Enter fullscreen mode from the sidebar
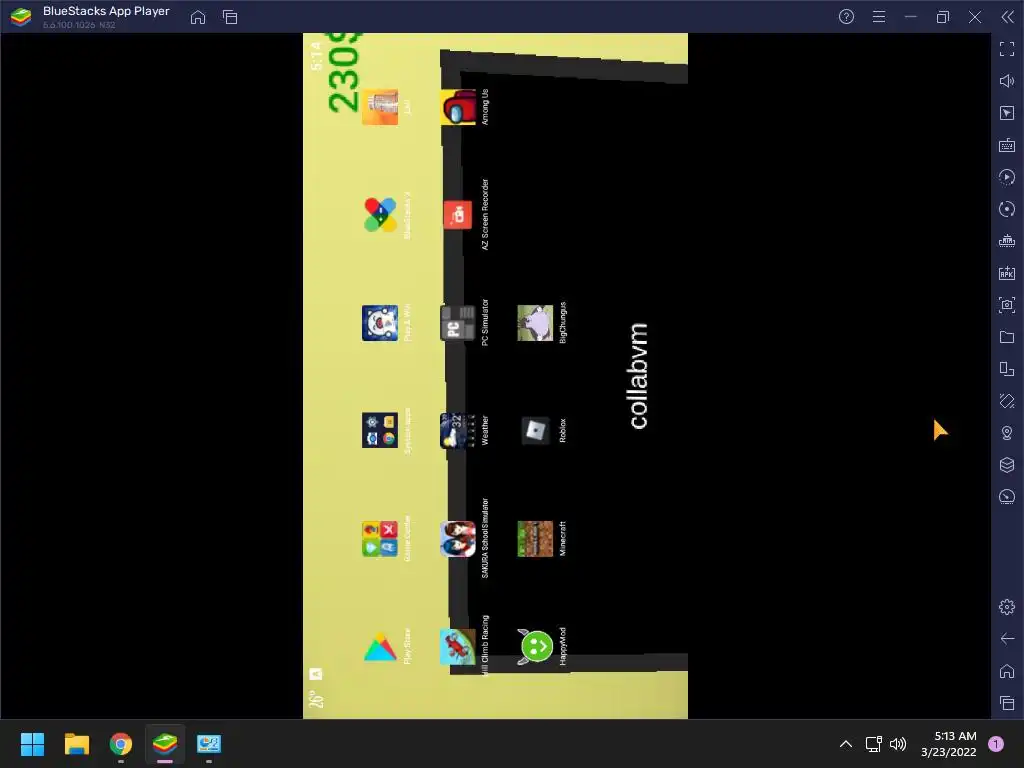Viewport: 1024px width, 768px height. click(x=1006, y=49)
